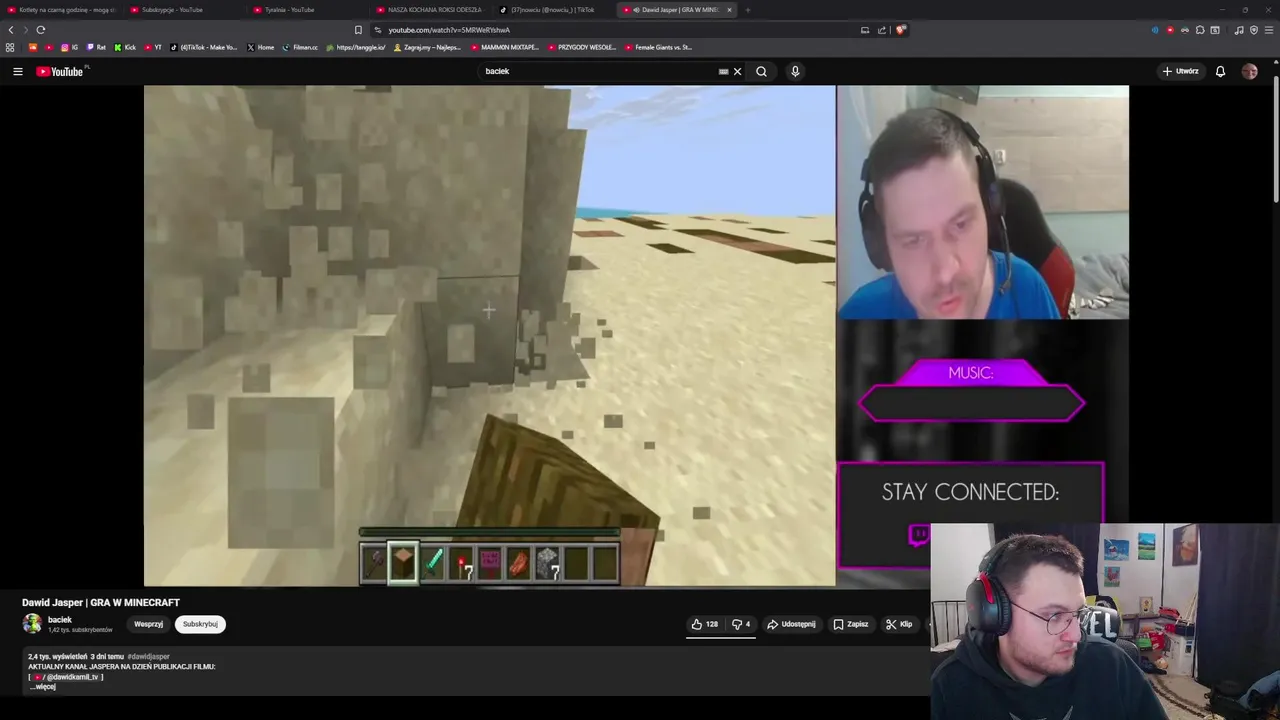Open the extensions puzzle-piece icon

click(1200, 30)
